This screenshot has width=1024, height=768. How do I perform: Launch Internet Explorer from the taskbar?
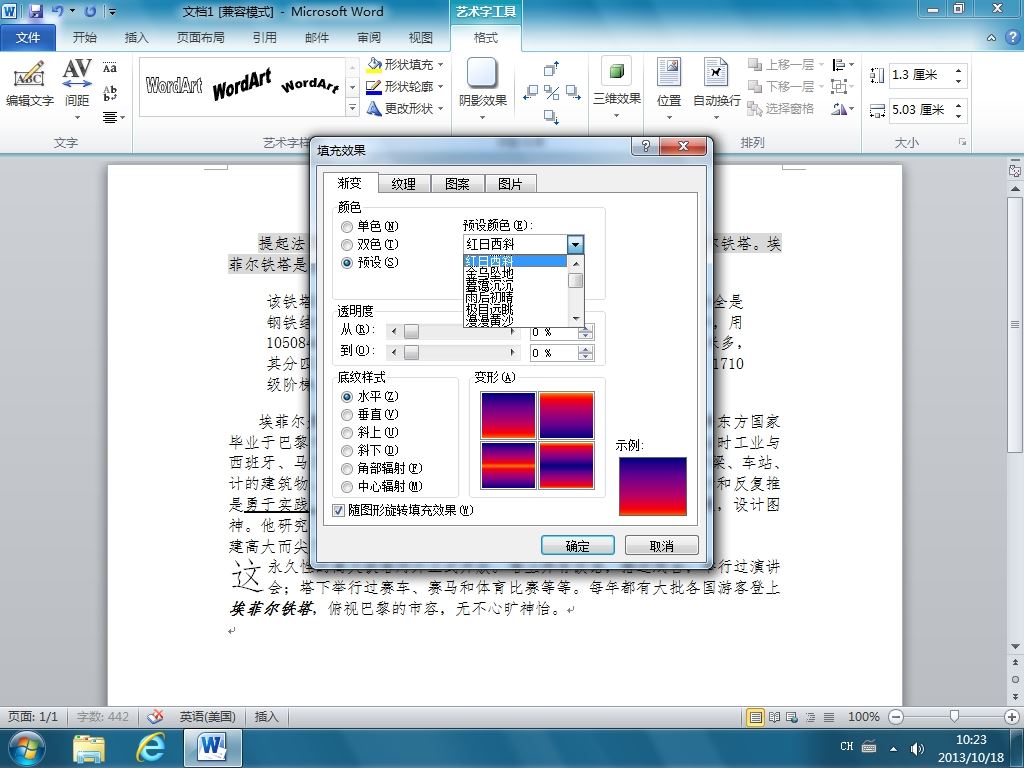pos(150,748)
